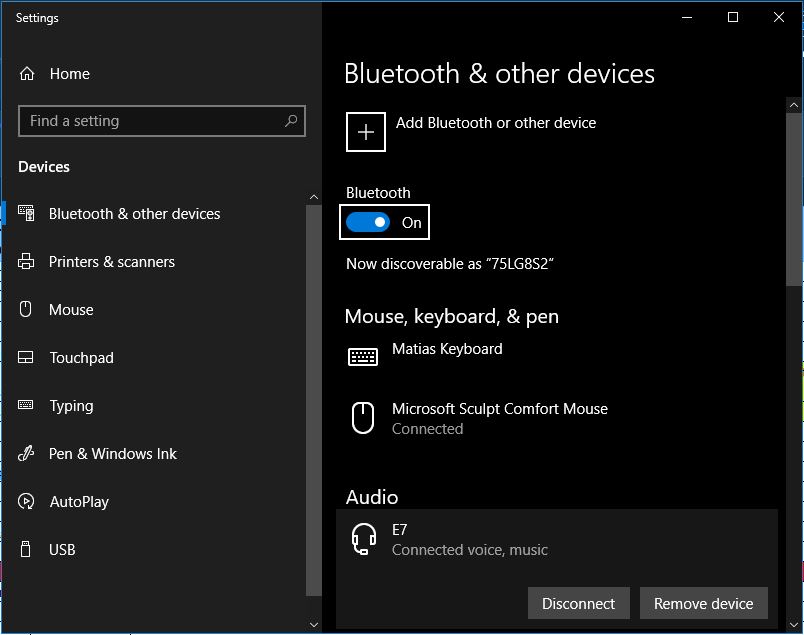Open Bluetooth & other devices settings icon
804x635 pixels.
(x=28, y=213)
